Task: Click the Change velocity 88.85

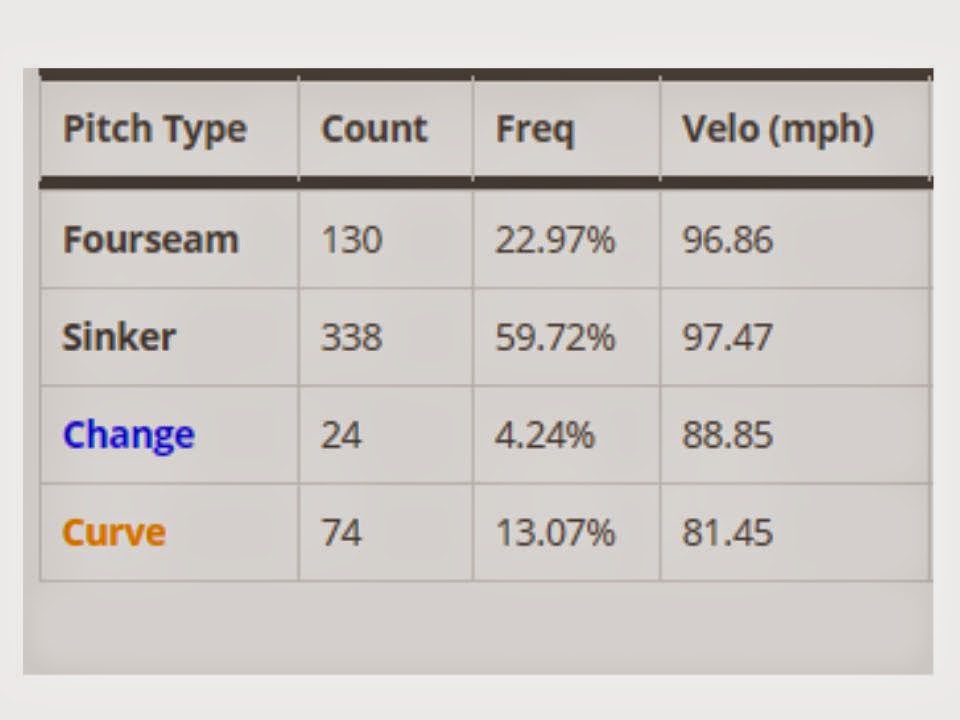Action: tap(727, 435)
